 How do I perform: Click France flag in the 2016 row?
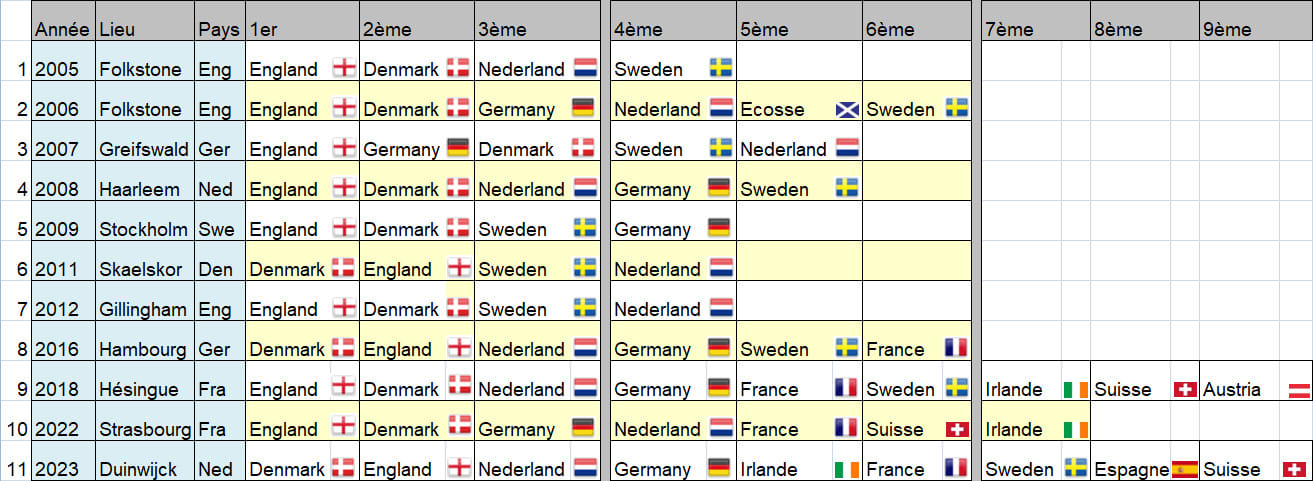(x=957, y=348)
